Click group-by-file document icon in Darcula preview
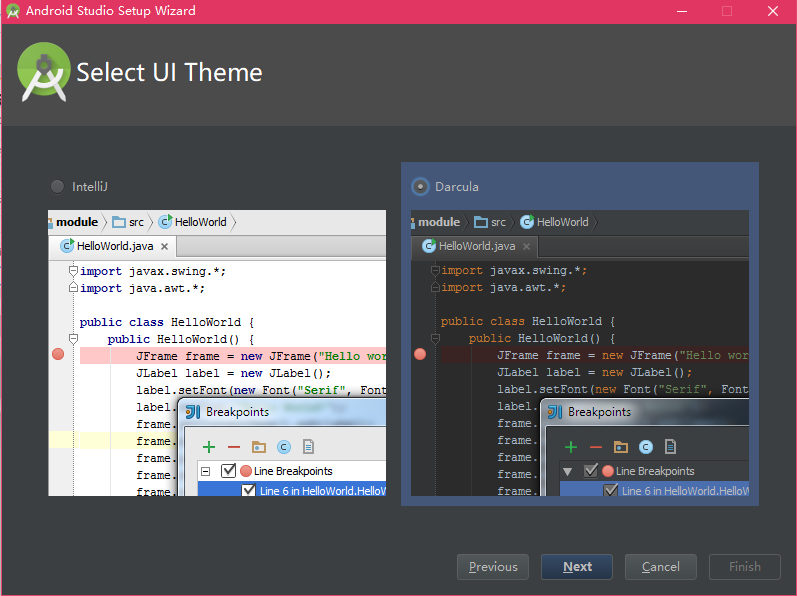 tap(670, 447)
